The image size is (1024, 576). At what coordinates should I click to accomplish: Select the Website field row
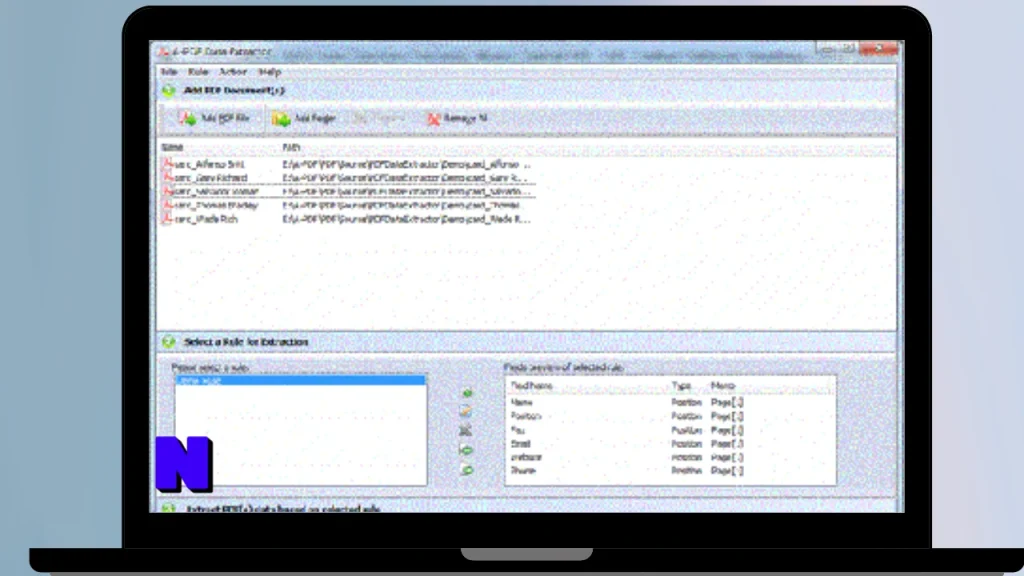coord(670,457)
